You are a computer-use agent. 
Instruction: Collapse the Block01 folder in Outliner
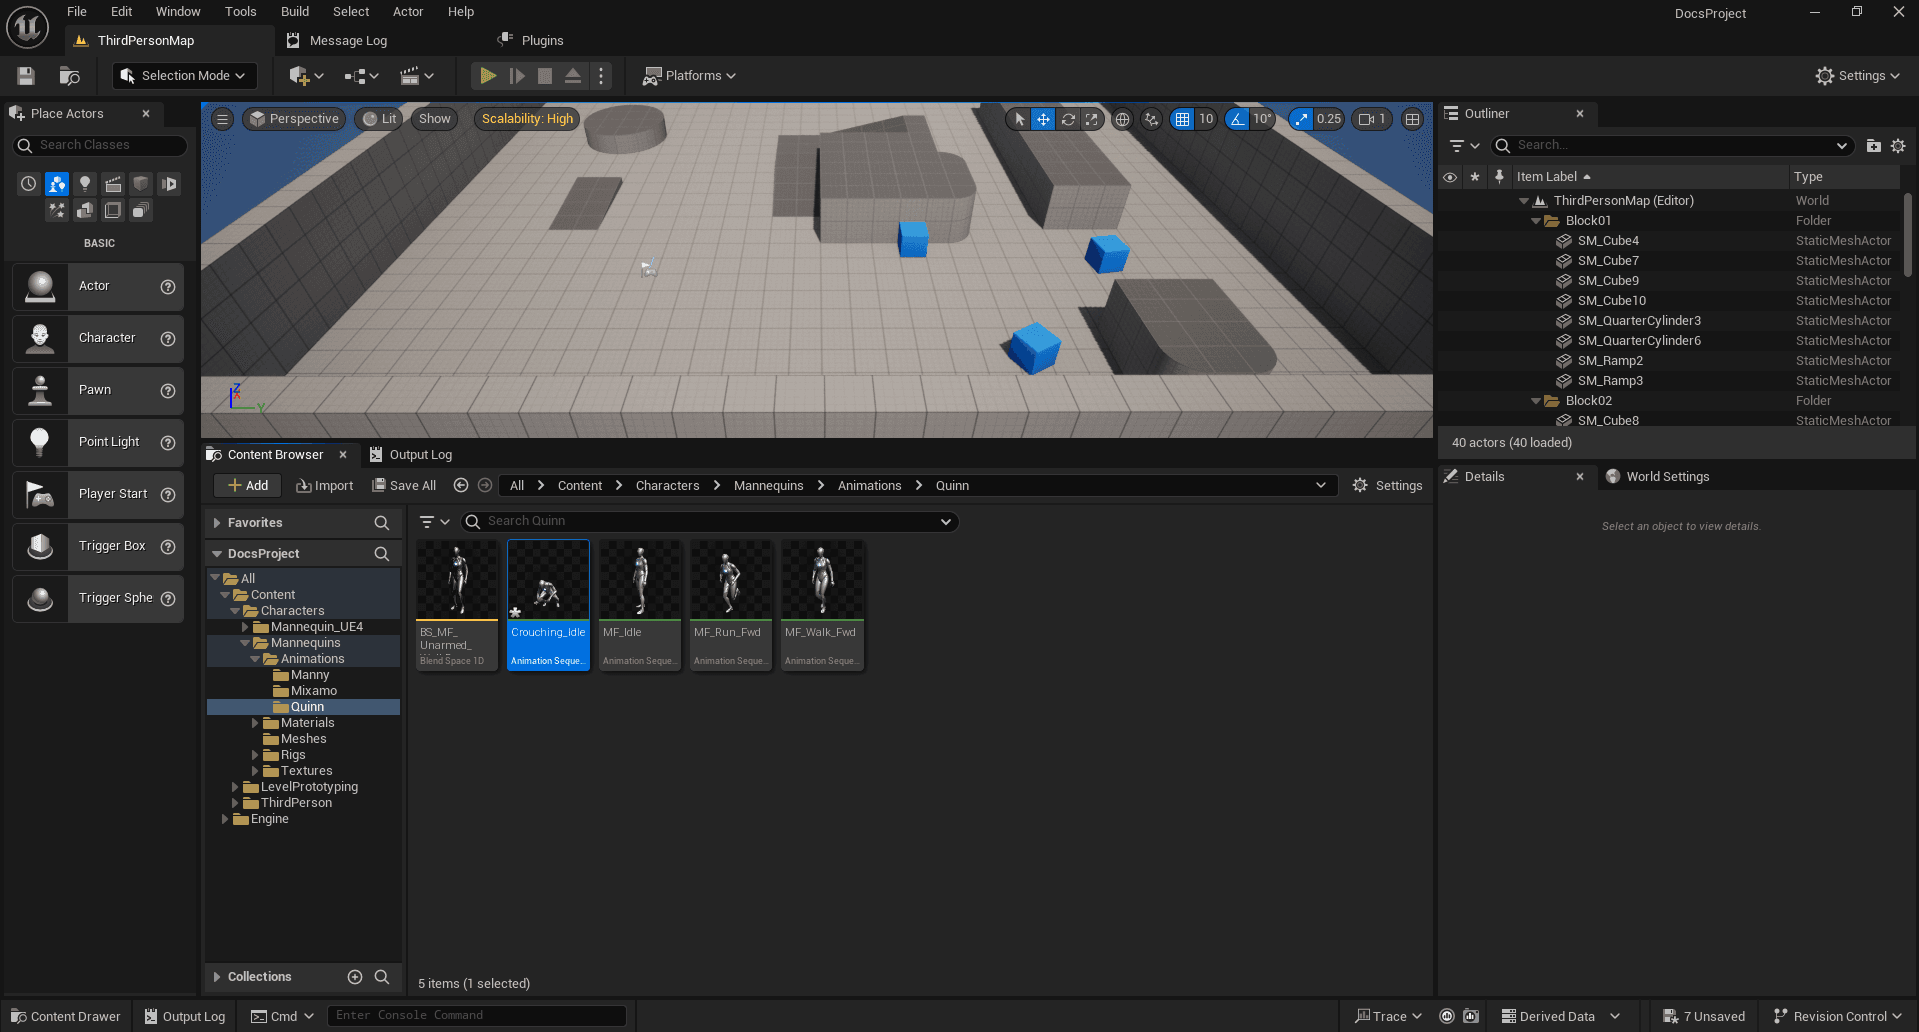coord(1536,221)
